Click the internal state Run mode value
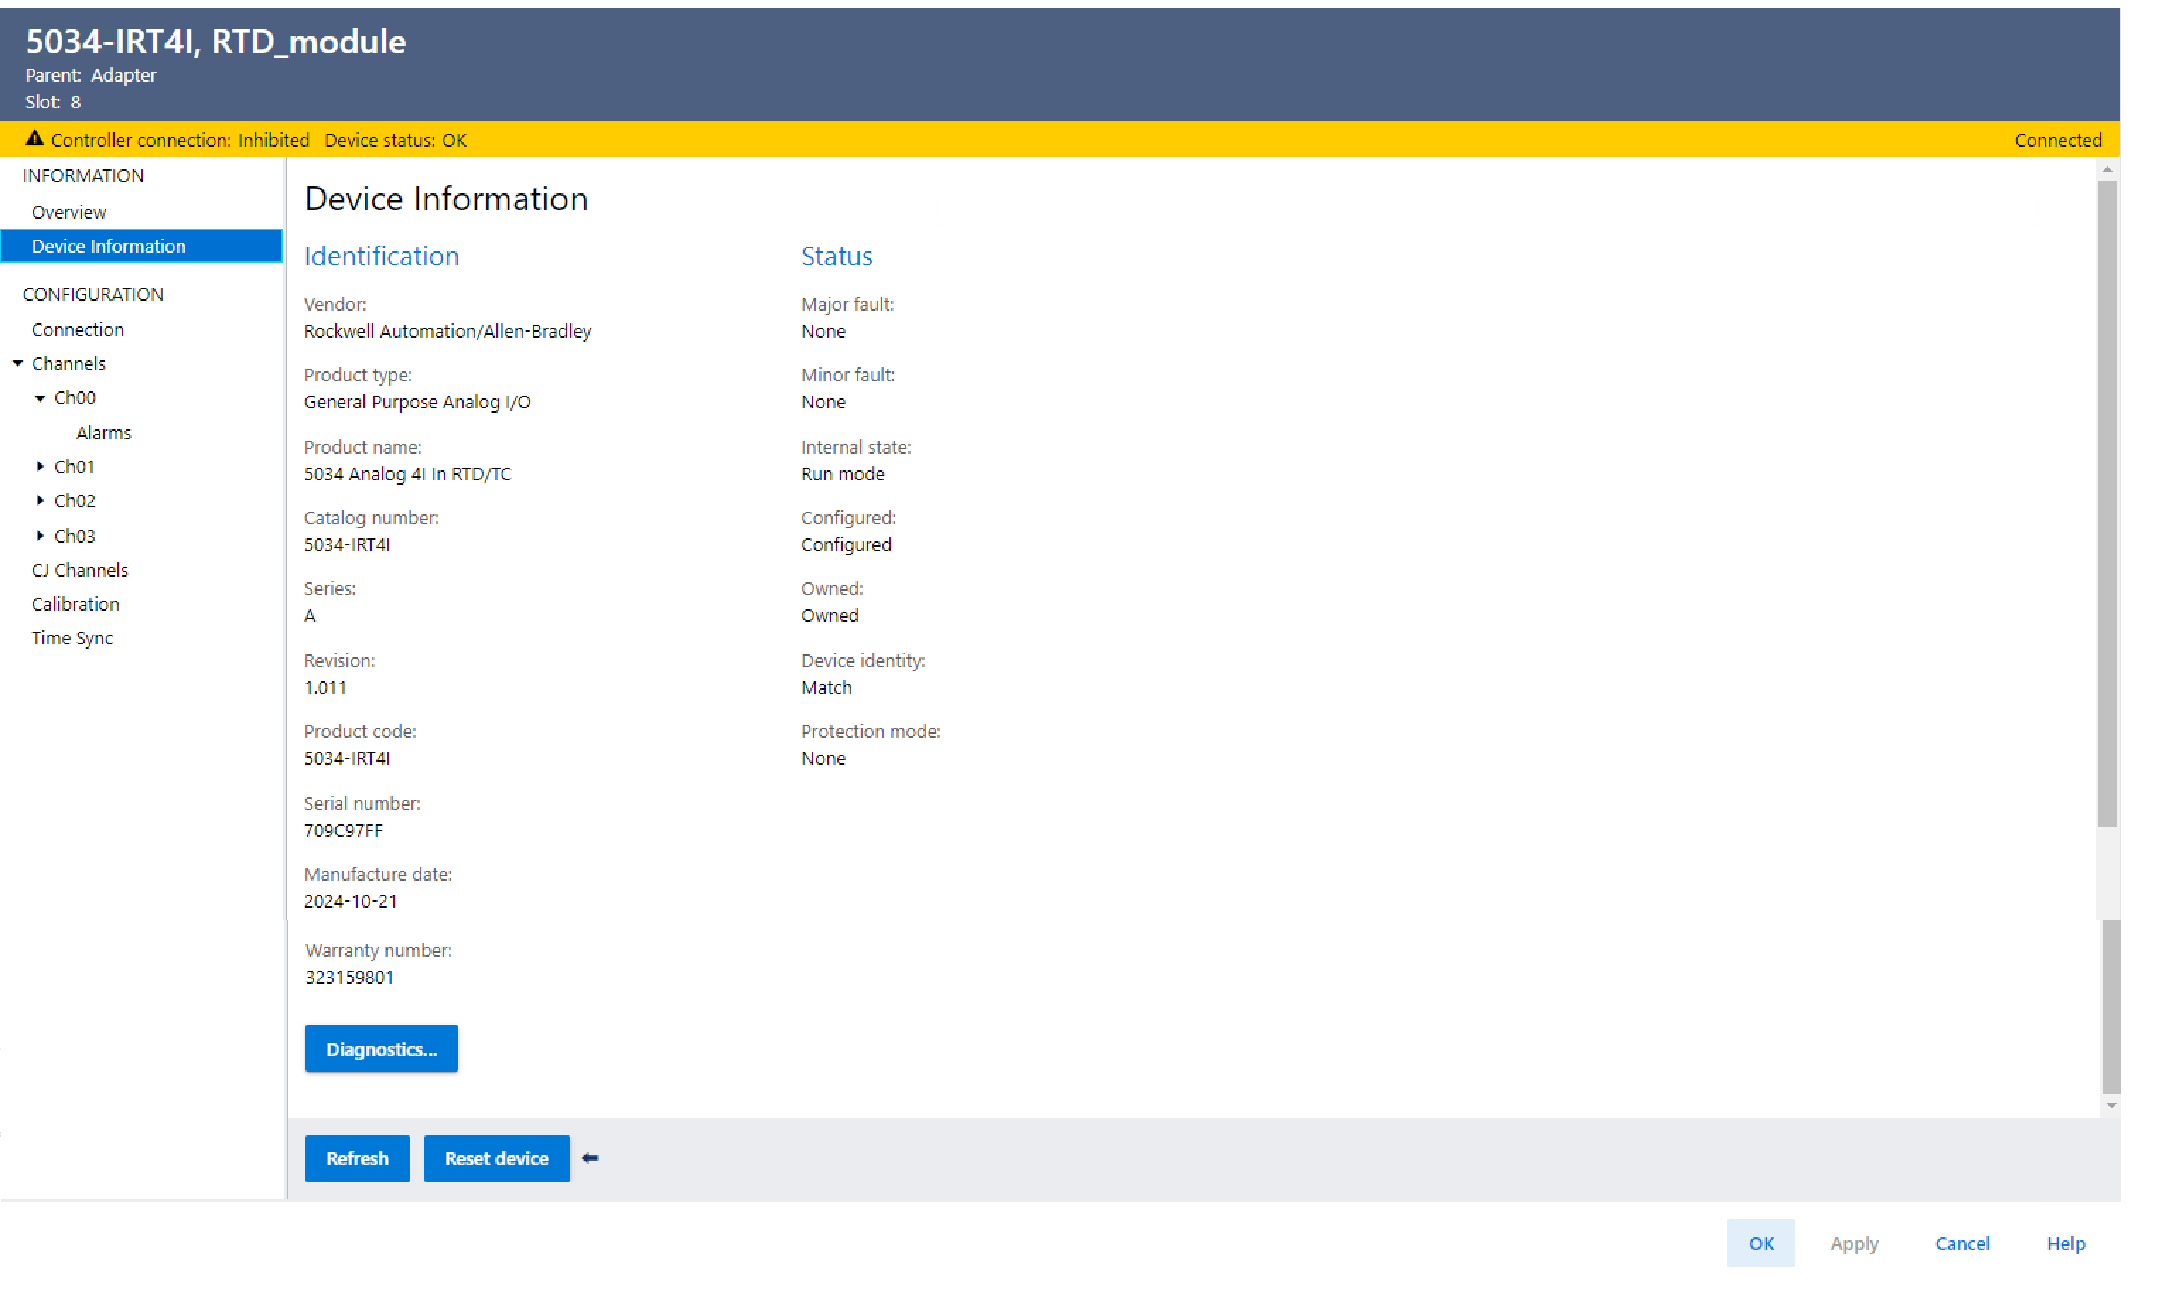This screenshot has width=2164, height=1300. pyautogui.click(x=842, y=473)
